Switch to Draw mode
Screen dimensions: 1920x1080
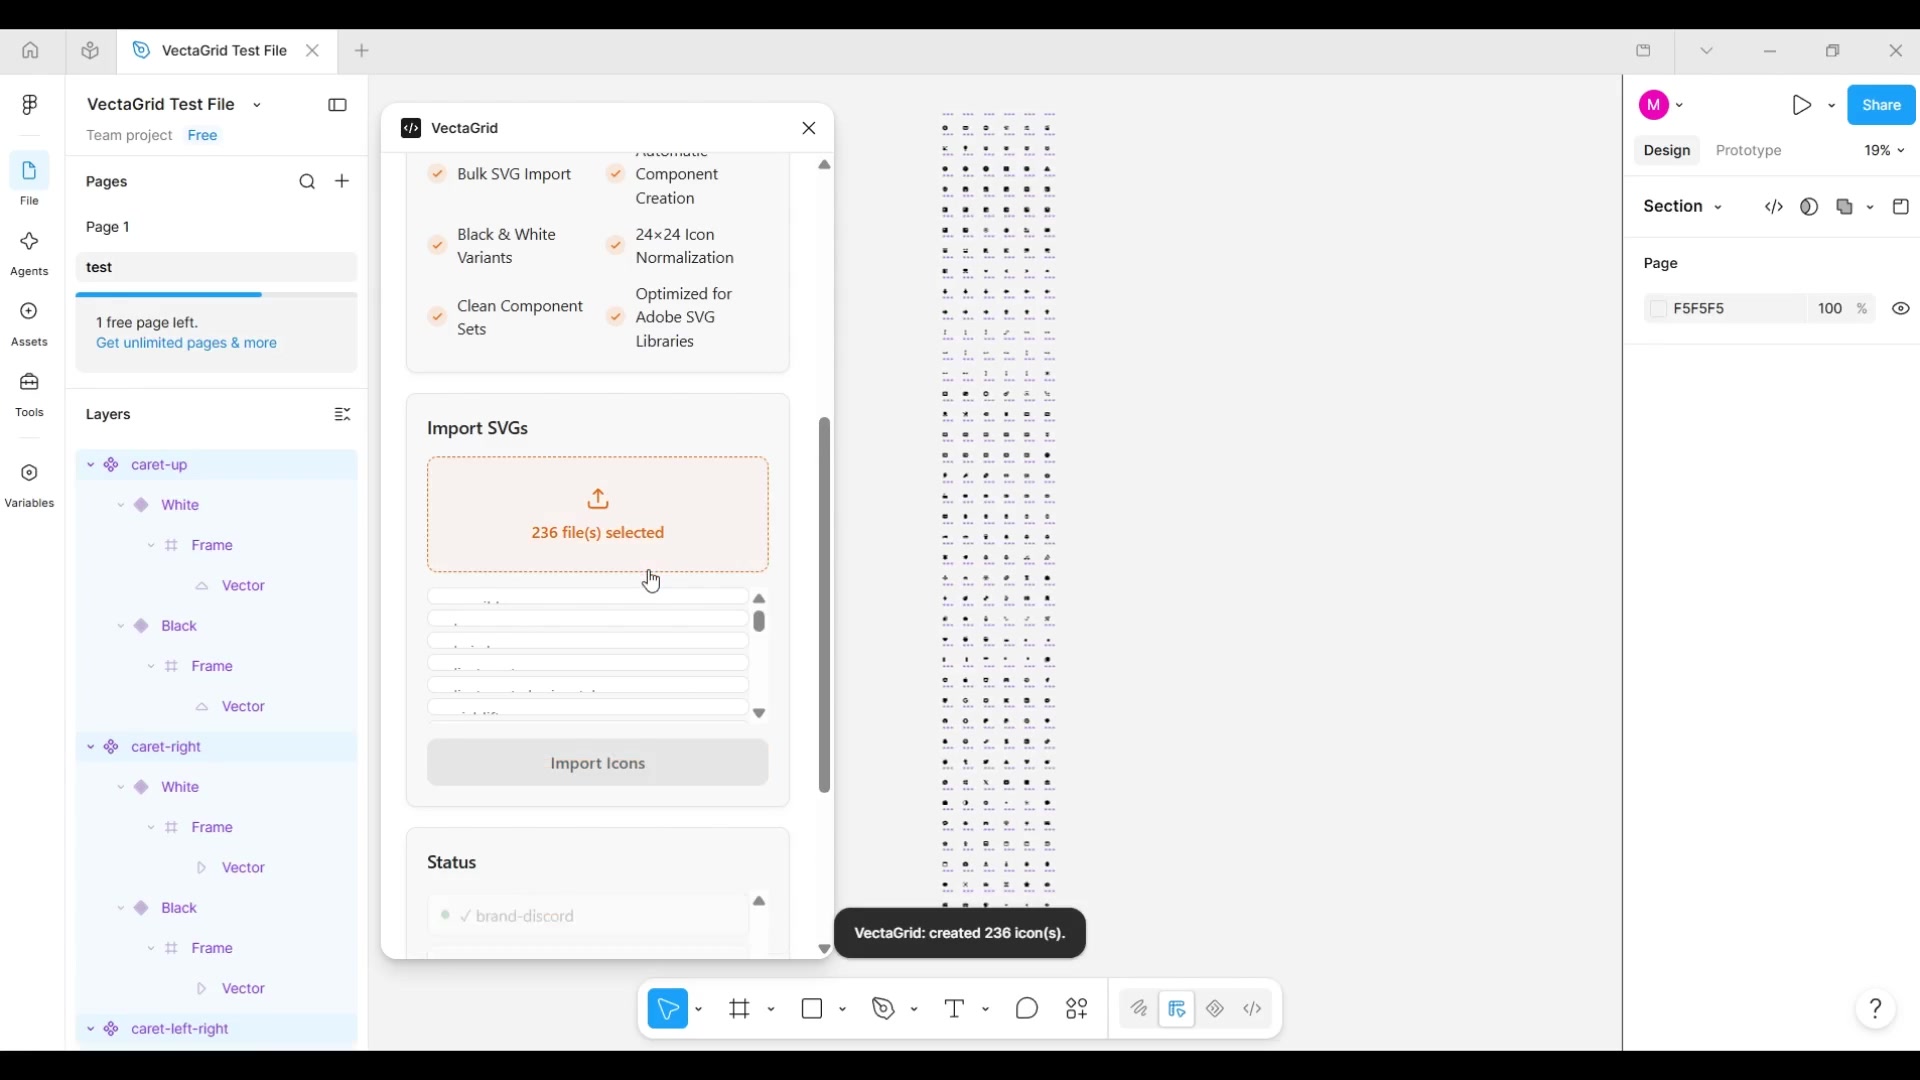pos(1139,1009)
